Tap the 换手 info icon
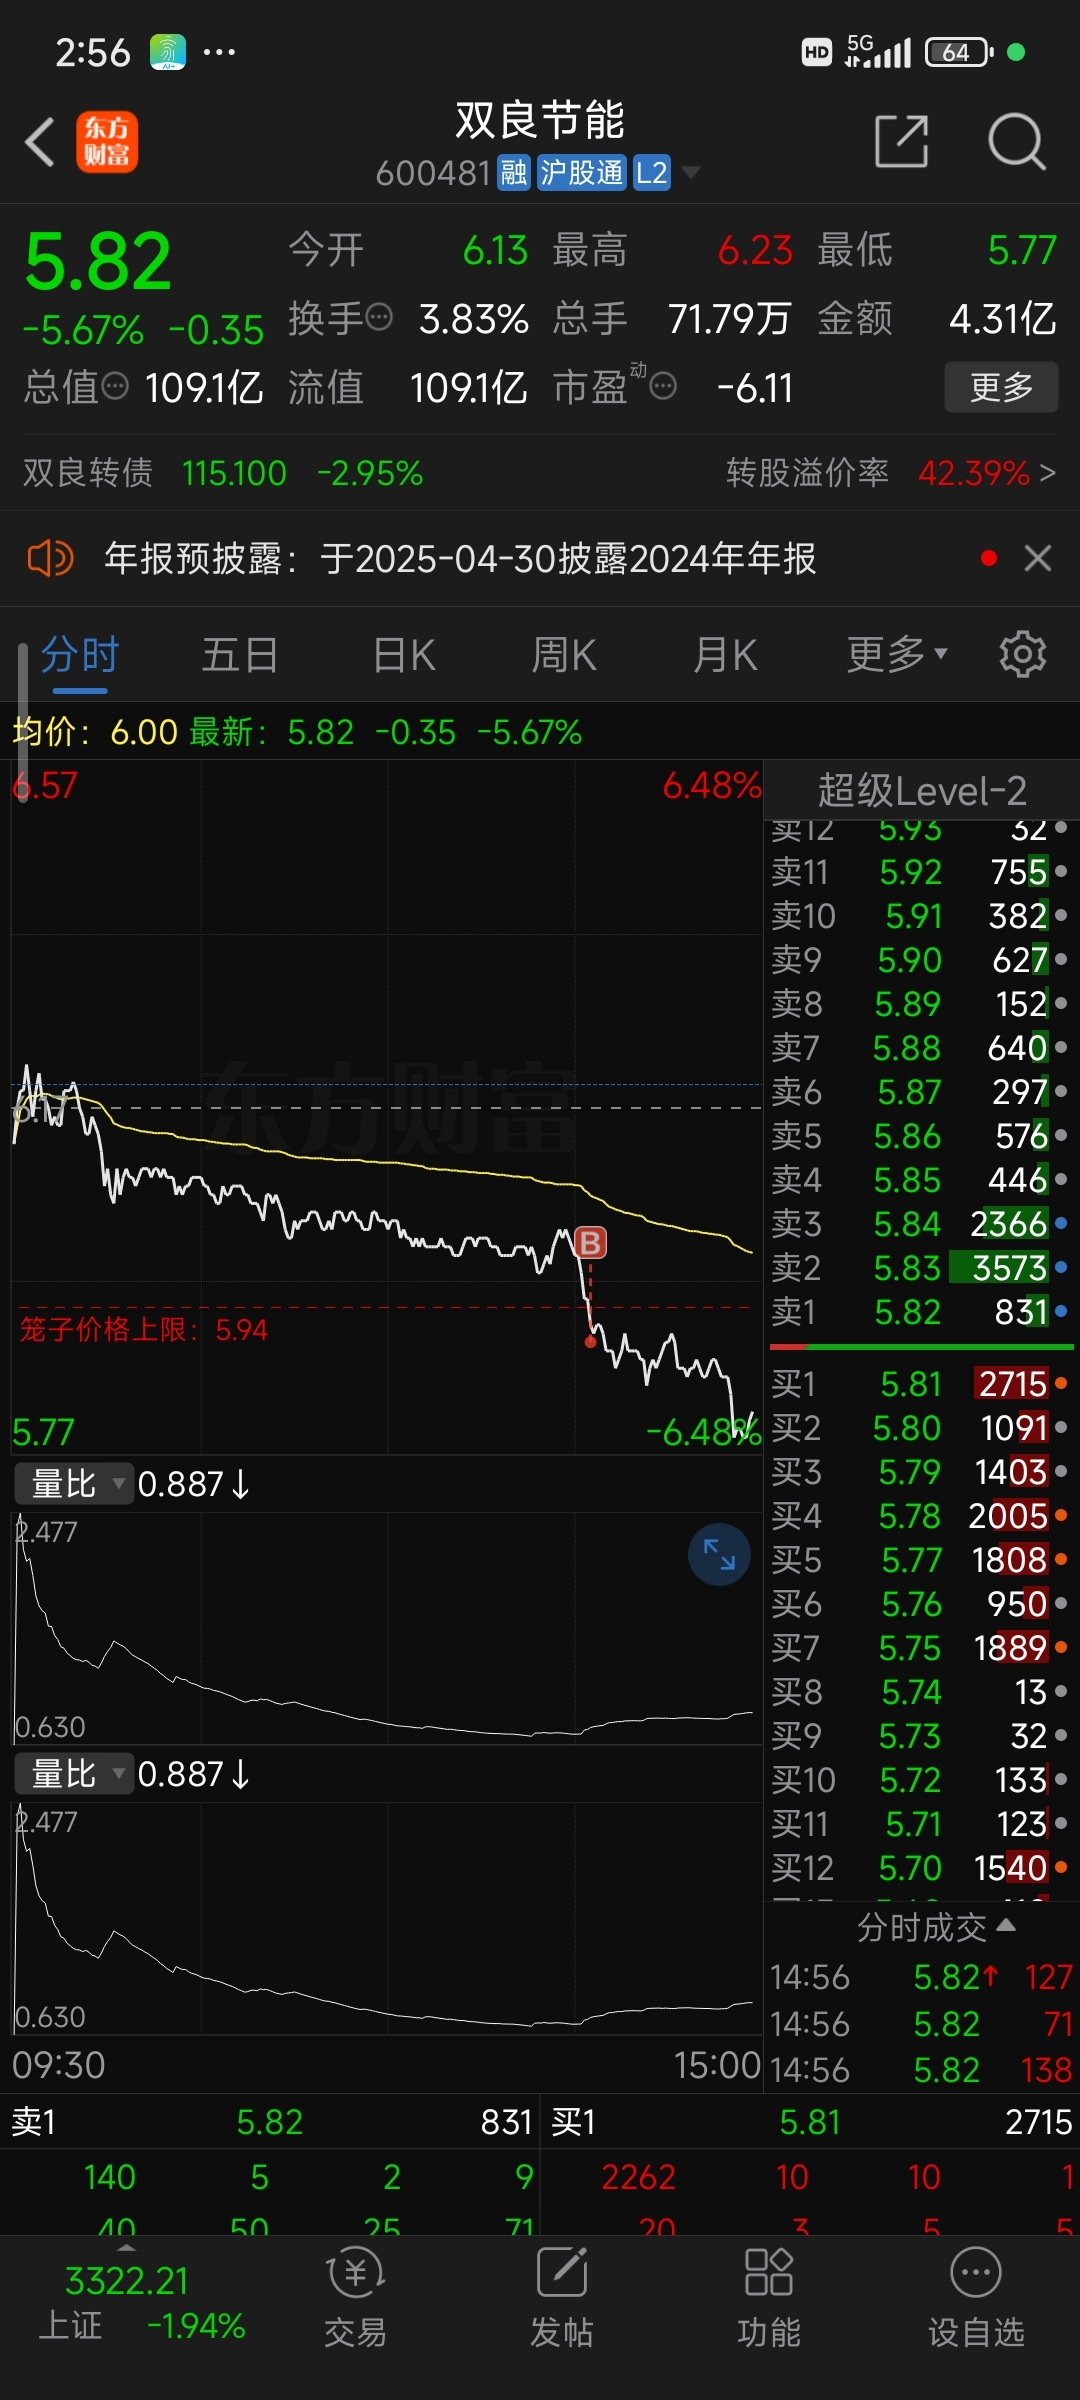Screen dimensions: 1080x2400 coord(379,318)
